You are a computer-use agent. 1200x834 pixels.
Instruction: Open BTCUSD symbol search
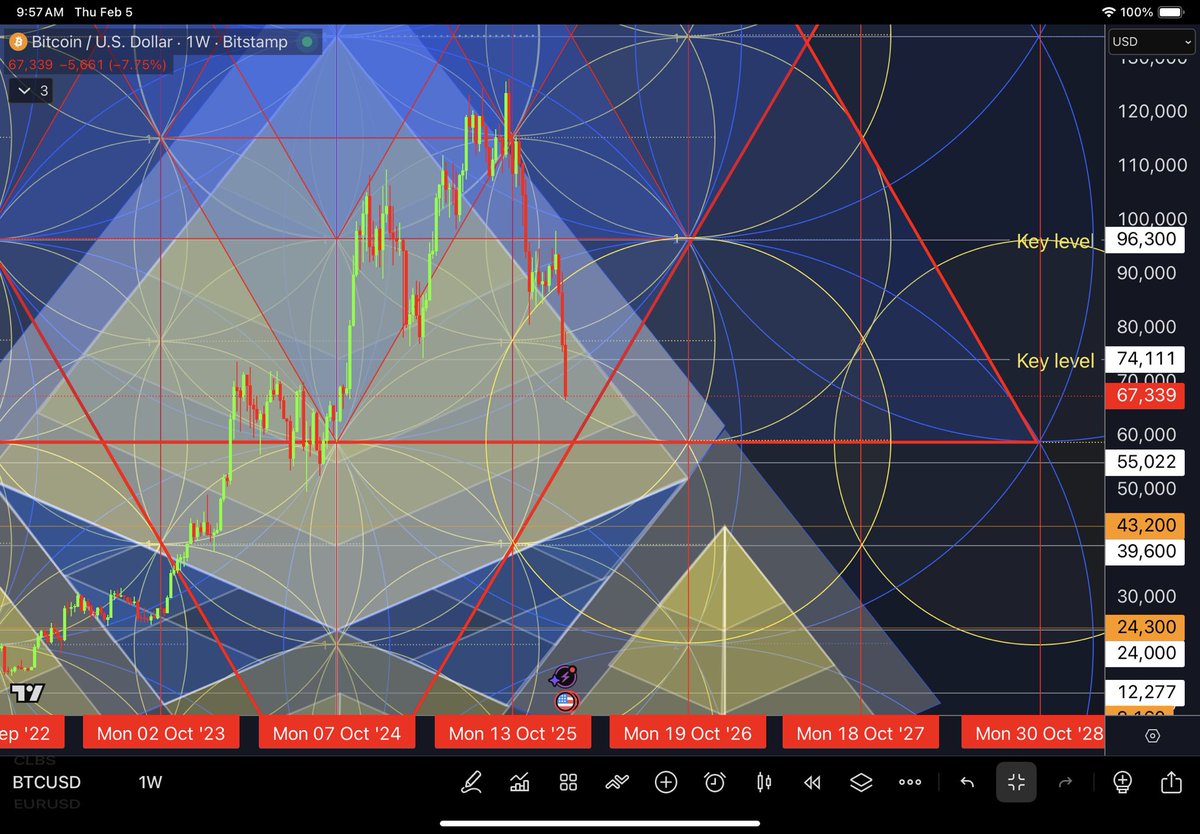click(47, 782)
